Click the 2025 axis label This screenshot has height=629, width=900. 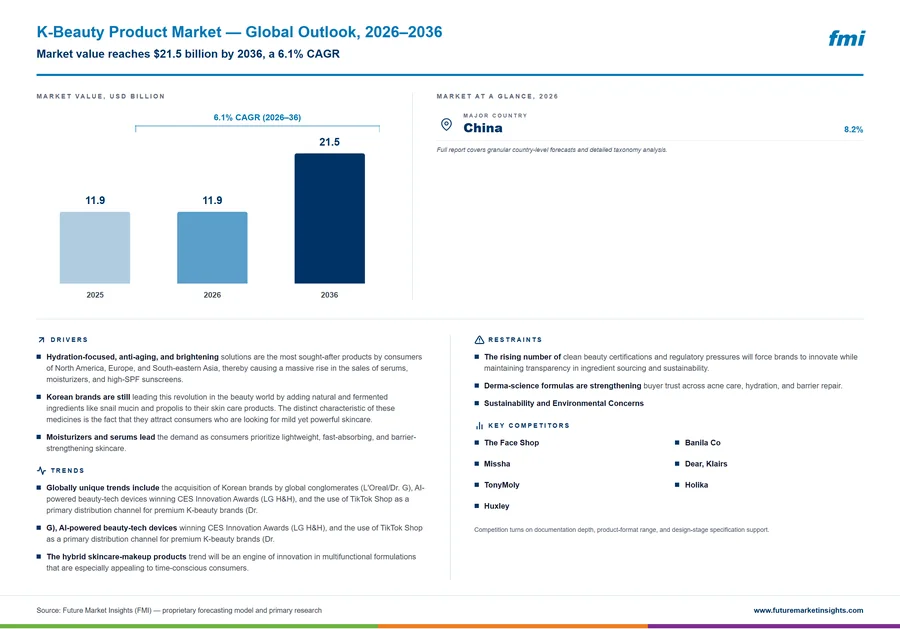95,295
